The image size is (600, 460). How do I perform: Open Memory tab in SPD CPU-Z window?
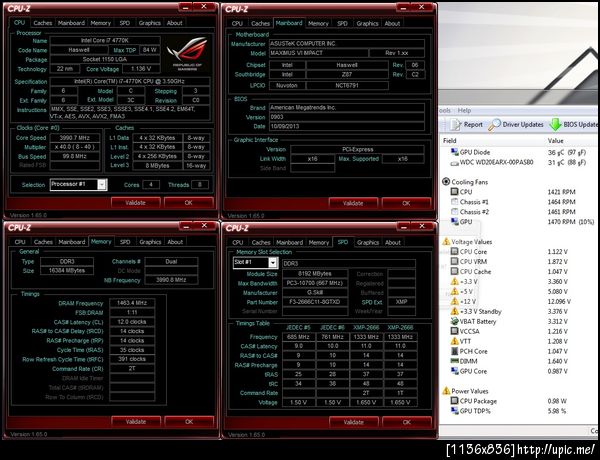318,243
